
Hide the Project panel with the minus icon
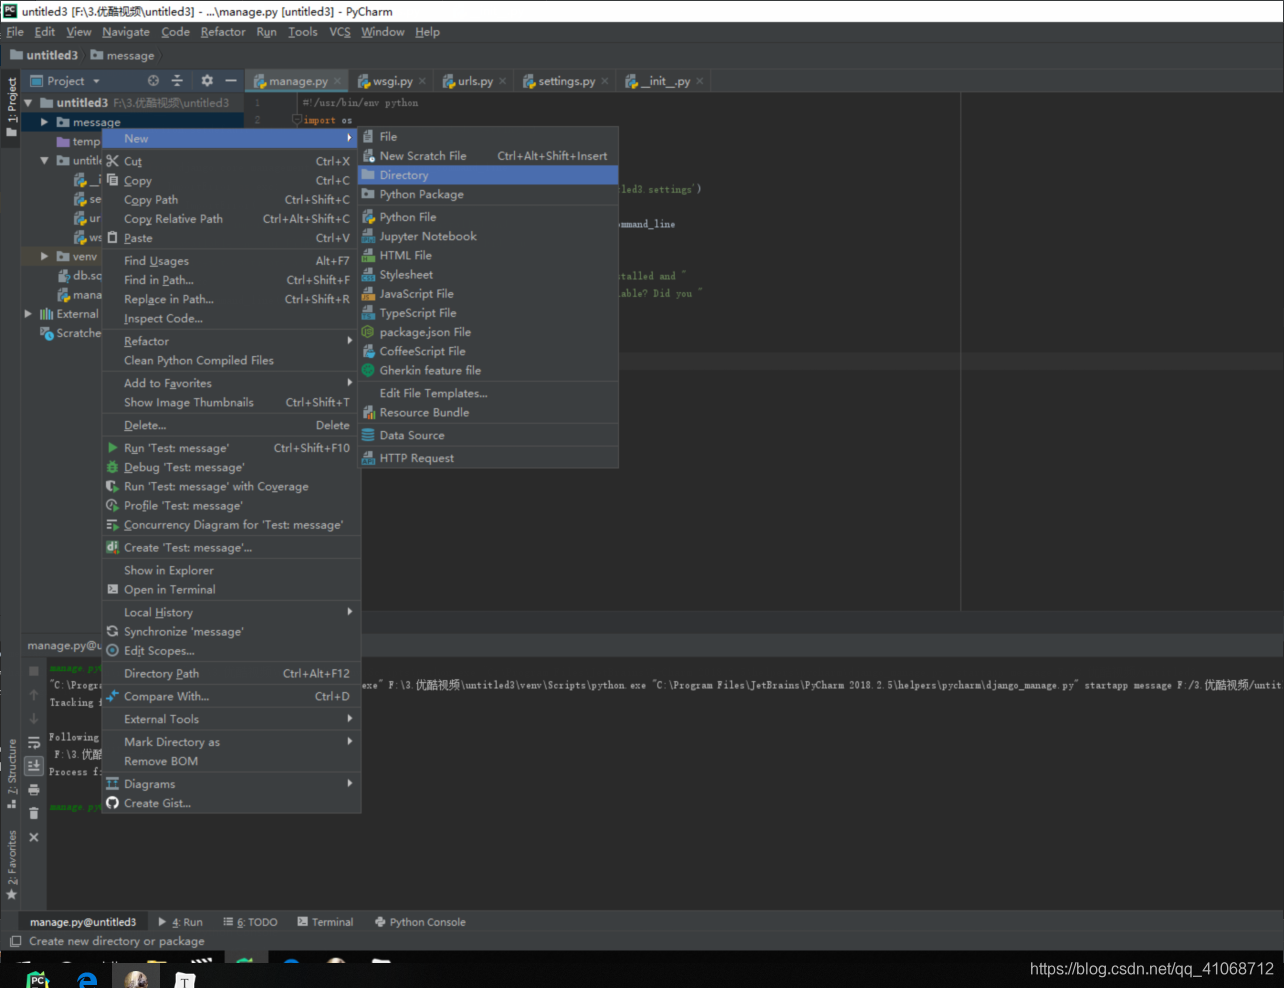231,81
